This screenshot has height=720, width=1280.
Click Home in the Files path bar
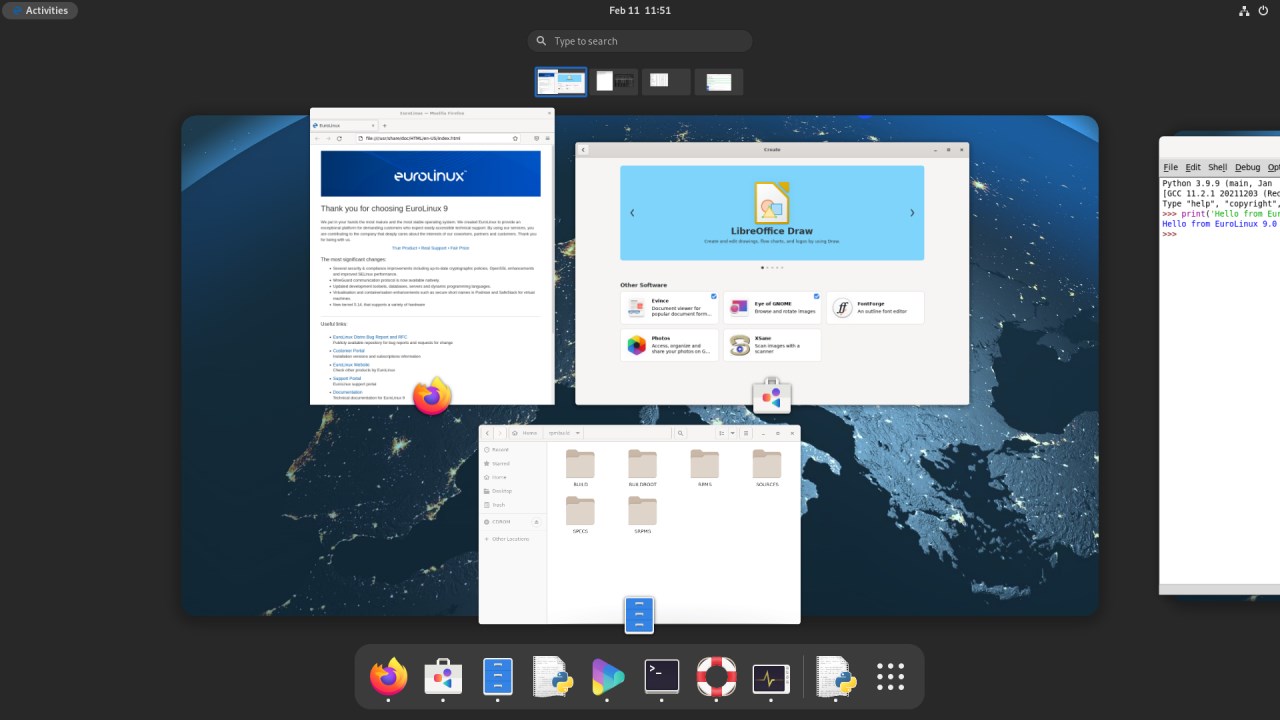[526, 433]
